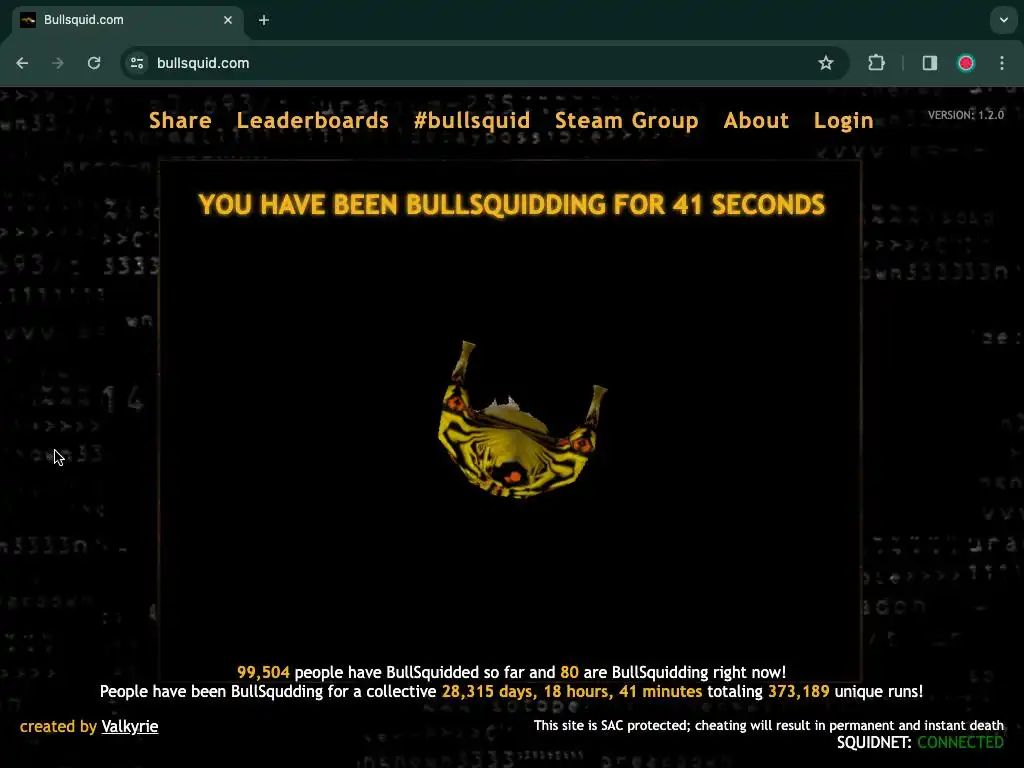Image resolution: width=1024 pixels, height=768 pixels.
Task: Close the Bullsquid.com tab
Action: (x=228, y=20)
